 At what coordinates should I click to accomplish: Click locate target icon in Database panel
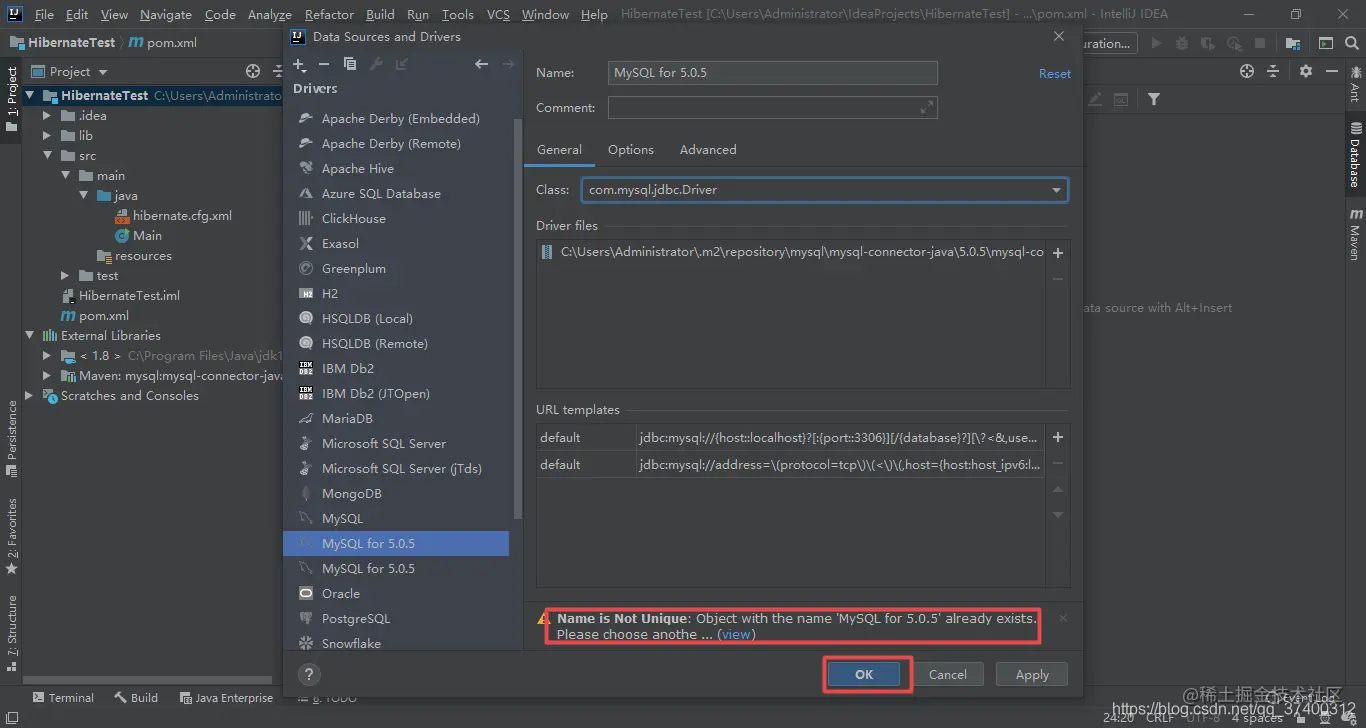point(1247,71)
